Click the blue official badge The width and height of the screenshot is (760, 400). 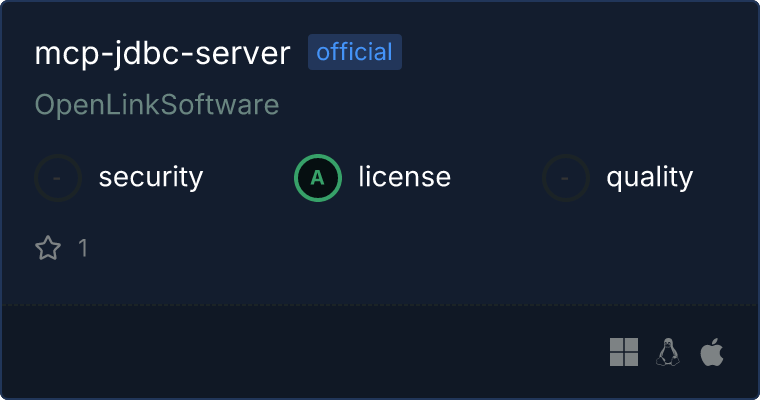(355, 52)
